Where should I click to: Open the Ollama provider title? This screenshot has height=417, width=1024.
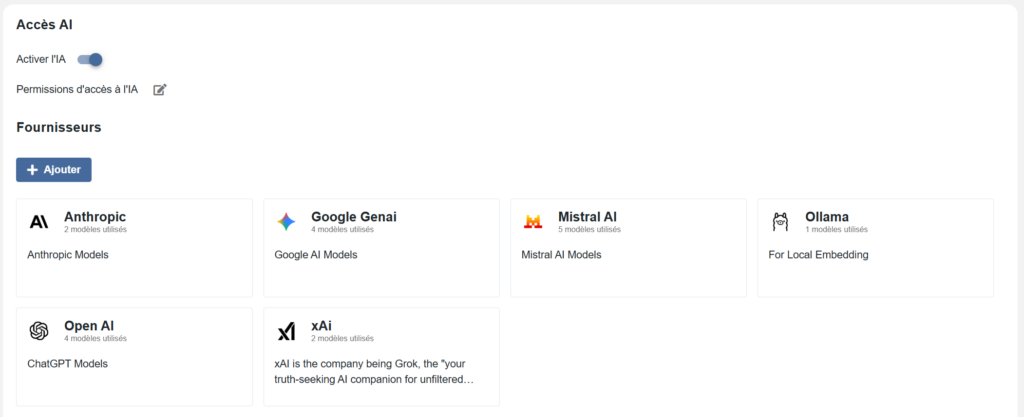[x=827, y=217]
